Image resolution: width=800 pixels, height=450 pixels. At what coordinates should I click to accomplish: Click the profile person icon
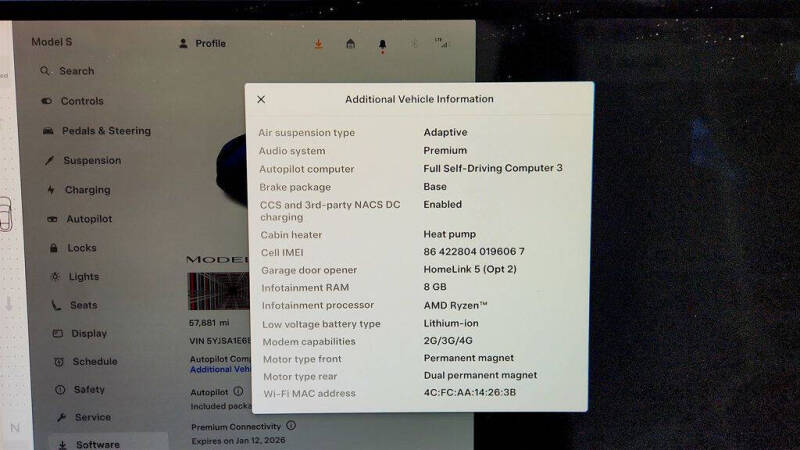click(183, 43)
